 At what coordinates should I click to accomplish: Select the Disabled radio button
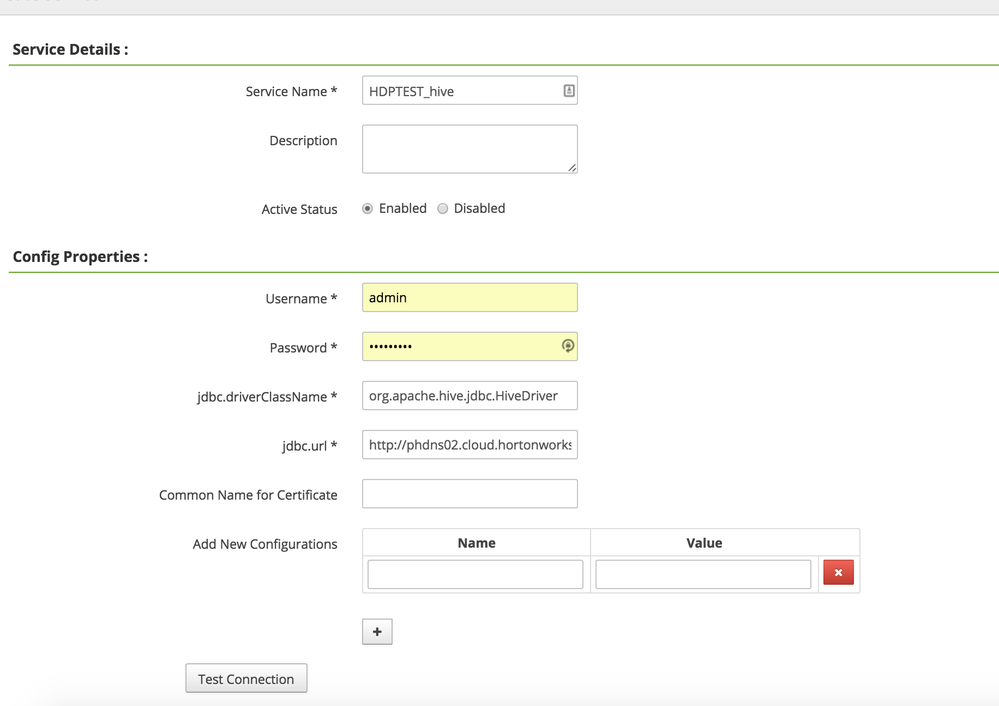tap(443, 209)
